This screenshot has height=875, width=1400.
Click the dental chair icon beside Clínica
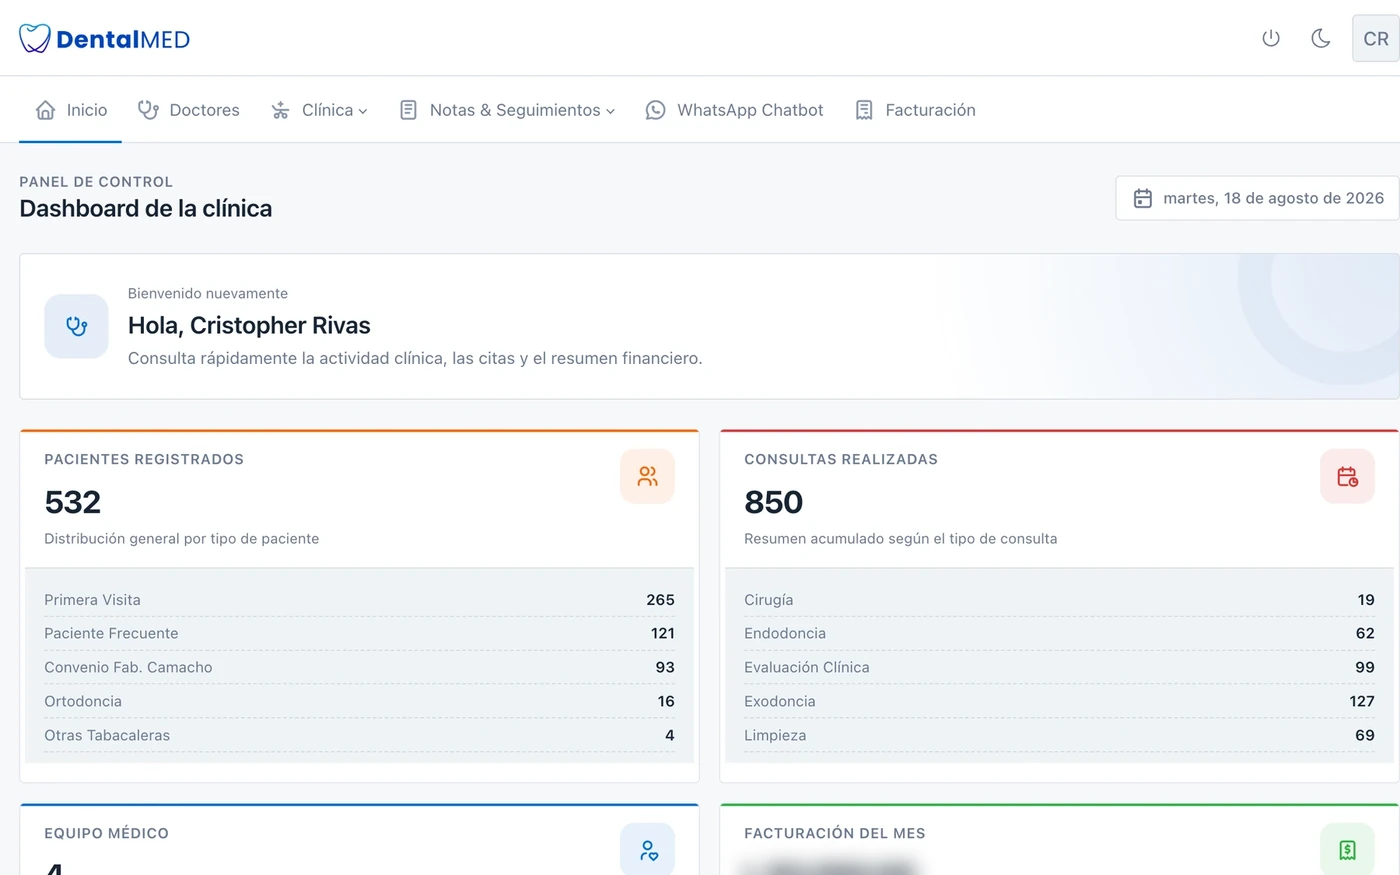280,110
